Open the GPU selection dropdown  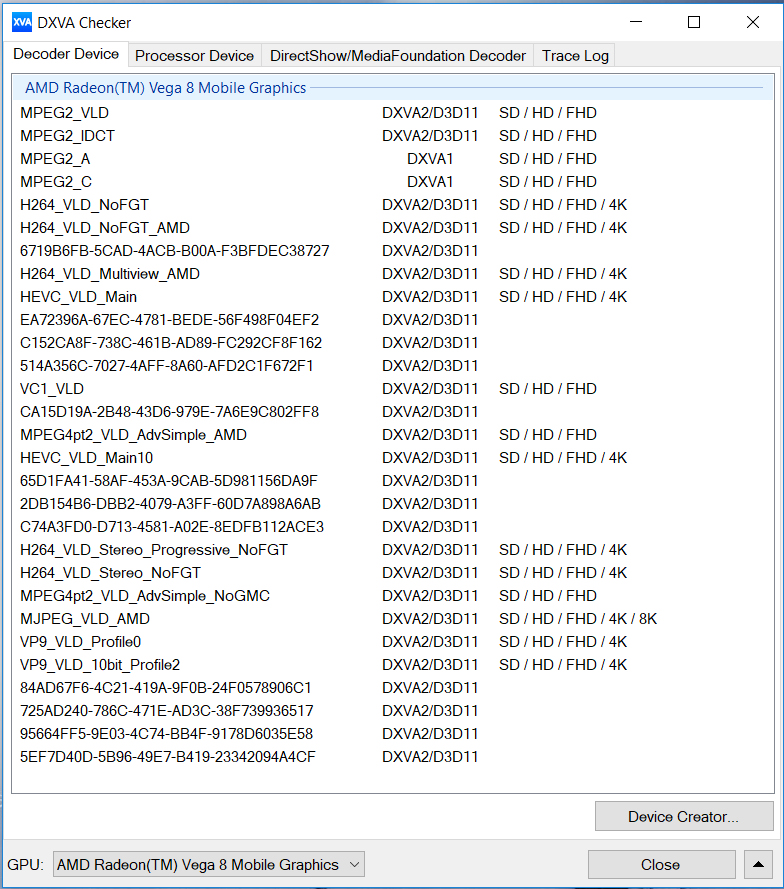(x=209, y=865)
